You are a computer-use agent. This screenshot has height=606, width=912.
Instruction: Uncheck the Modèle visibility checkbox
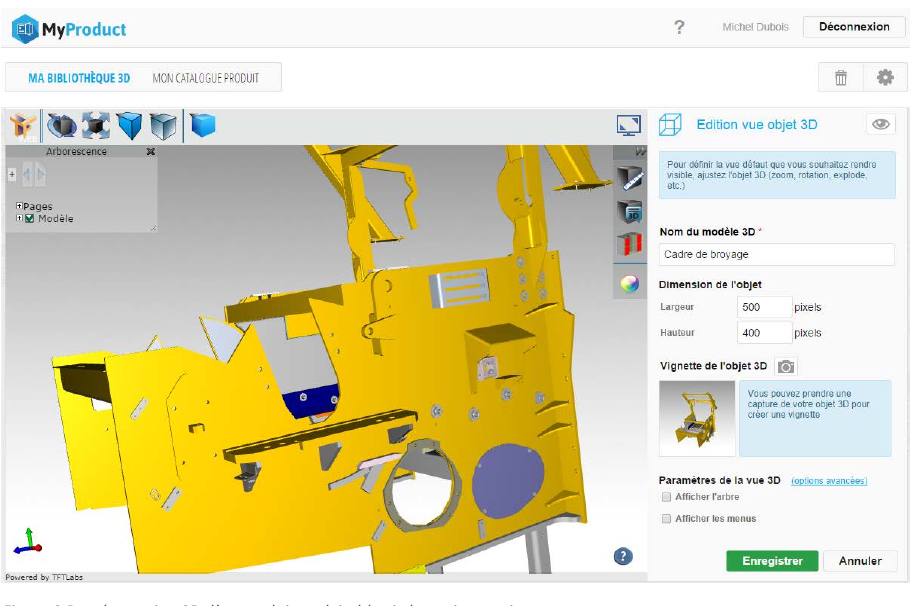pyautogui.click(x=29, y=219)
